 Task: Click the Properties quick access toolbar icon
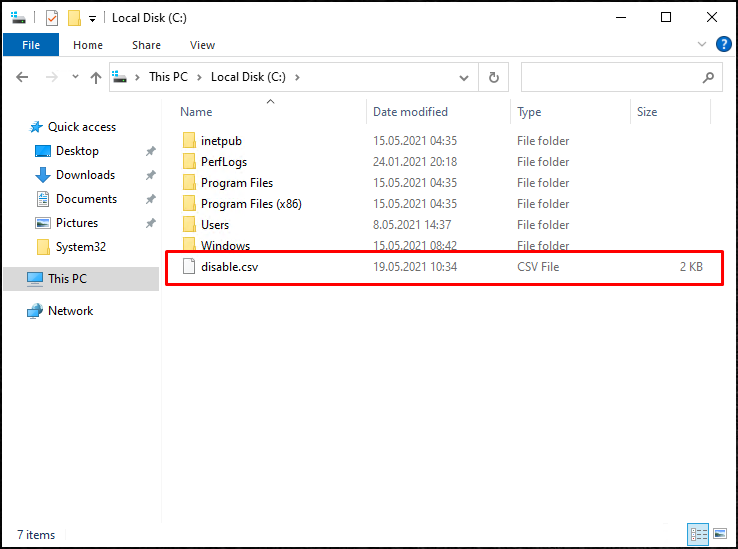[52, 18]
